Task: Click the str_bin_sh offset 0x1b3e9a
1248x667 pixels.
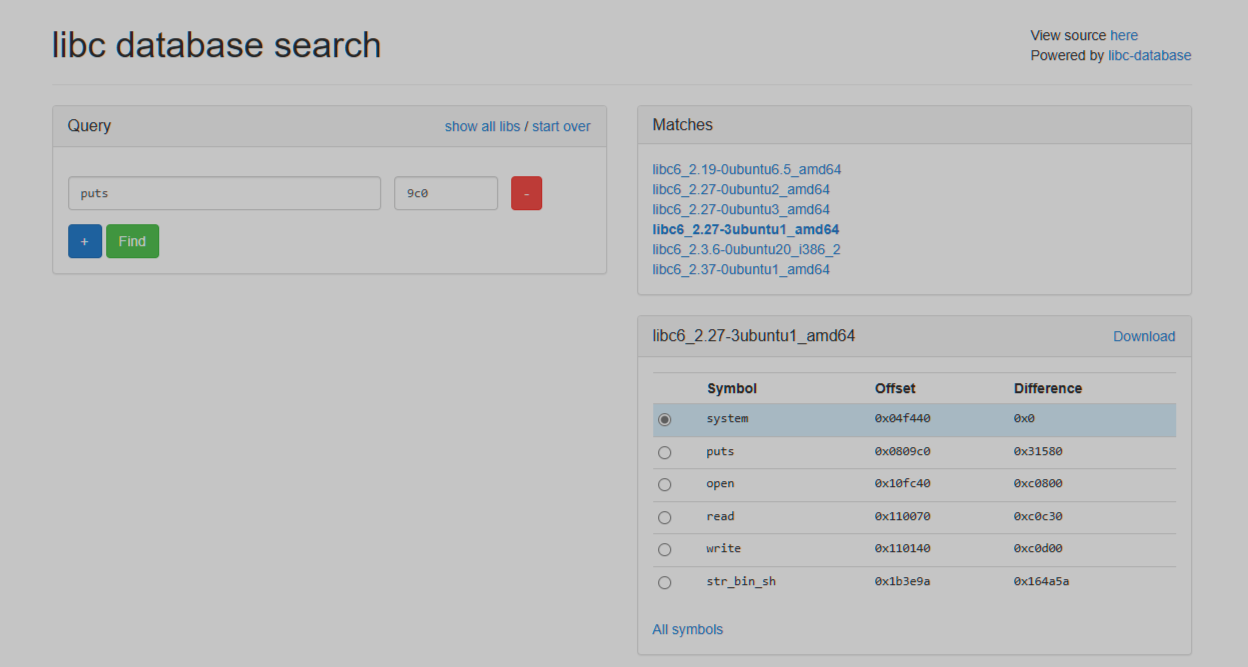Action: coord(903,582)
